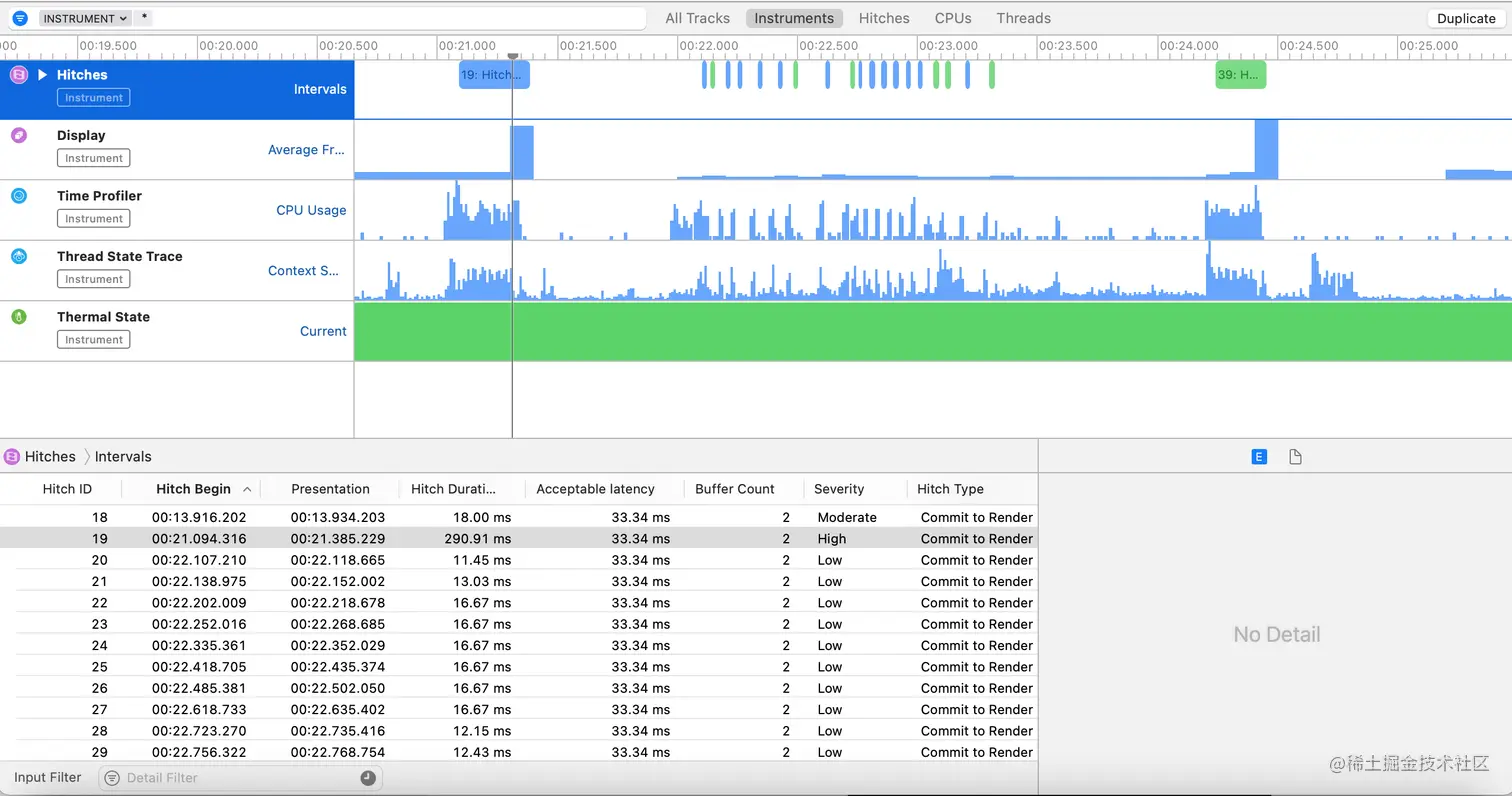Click the Hitches breadcrumb icon
Viewport: 1512px width, 796px height.
click(x=12, y=457)
